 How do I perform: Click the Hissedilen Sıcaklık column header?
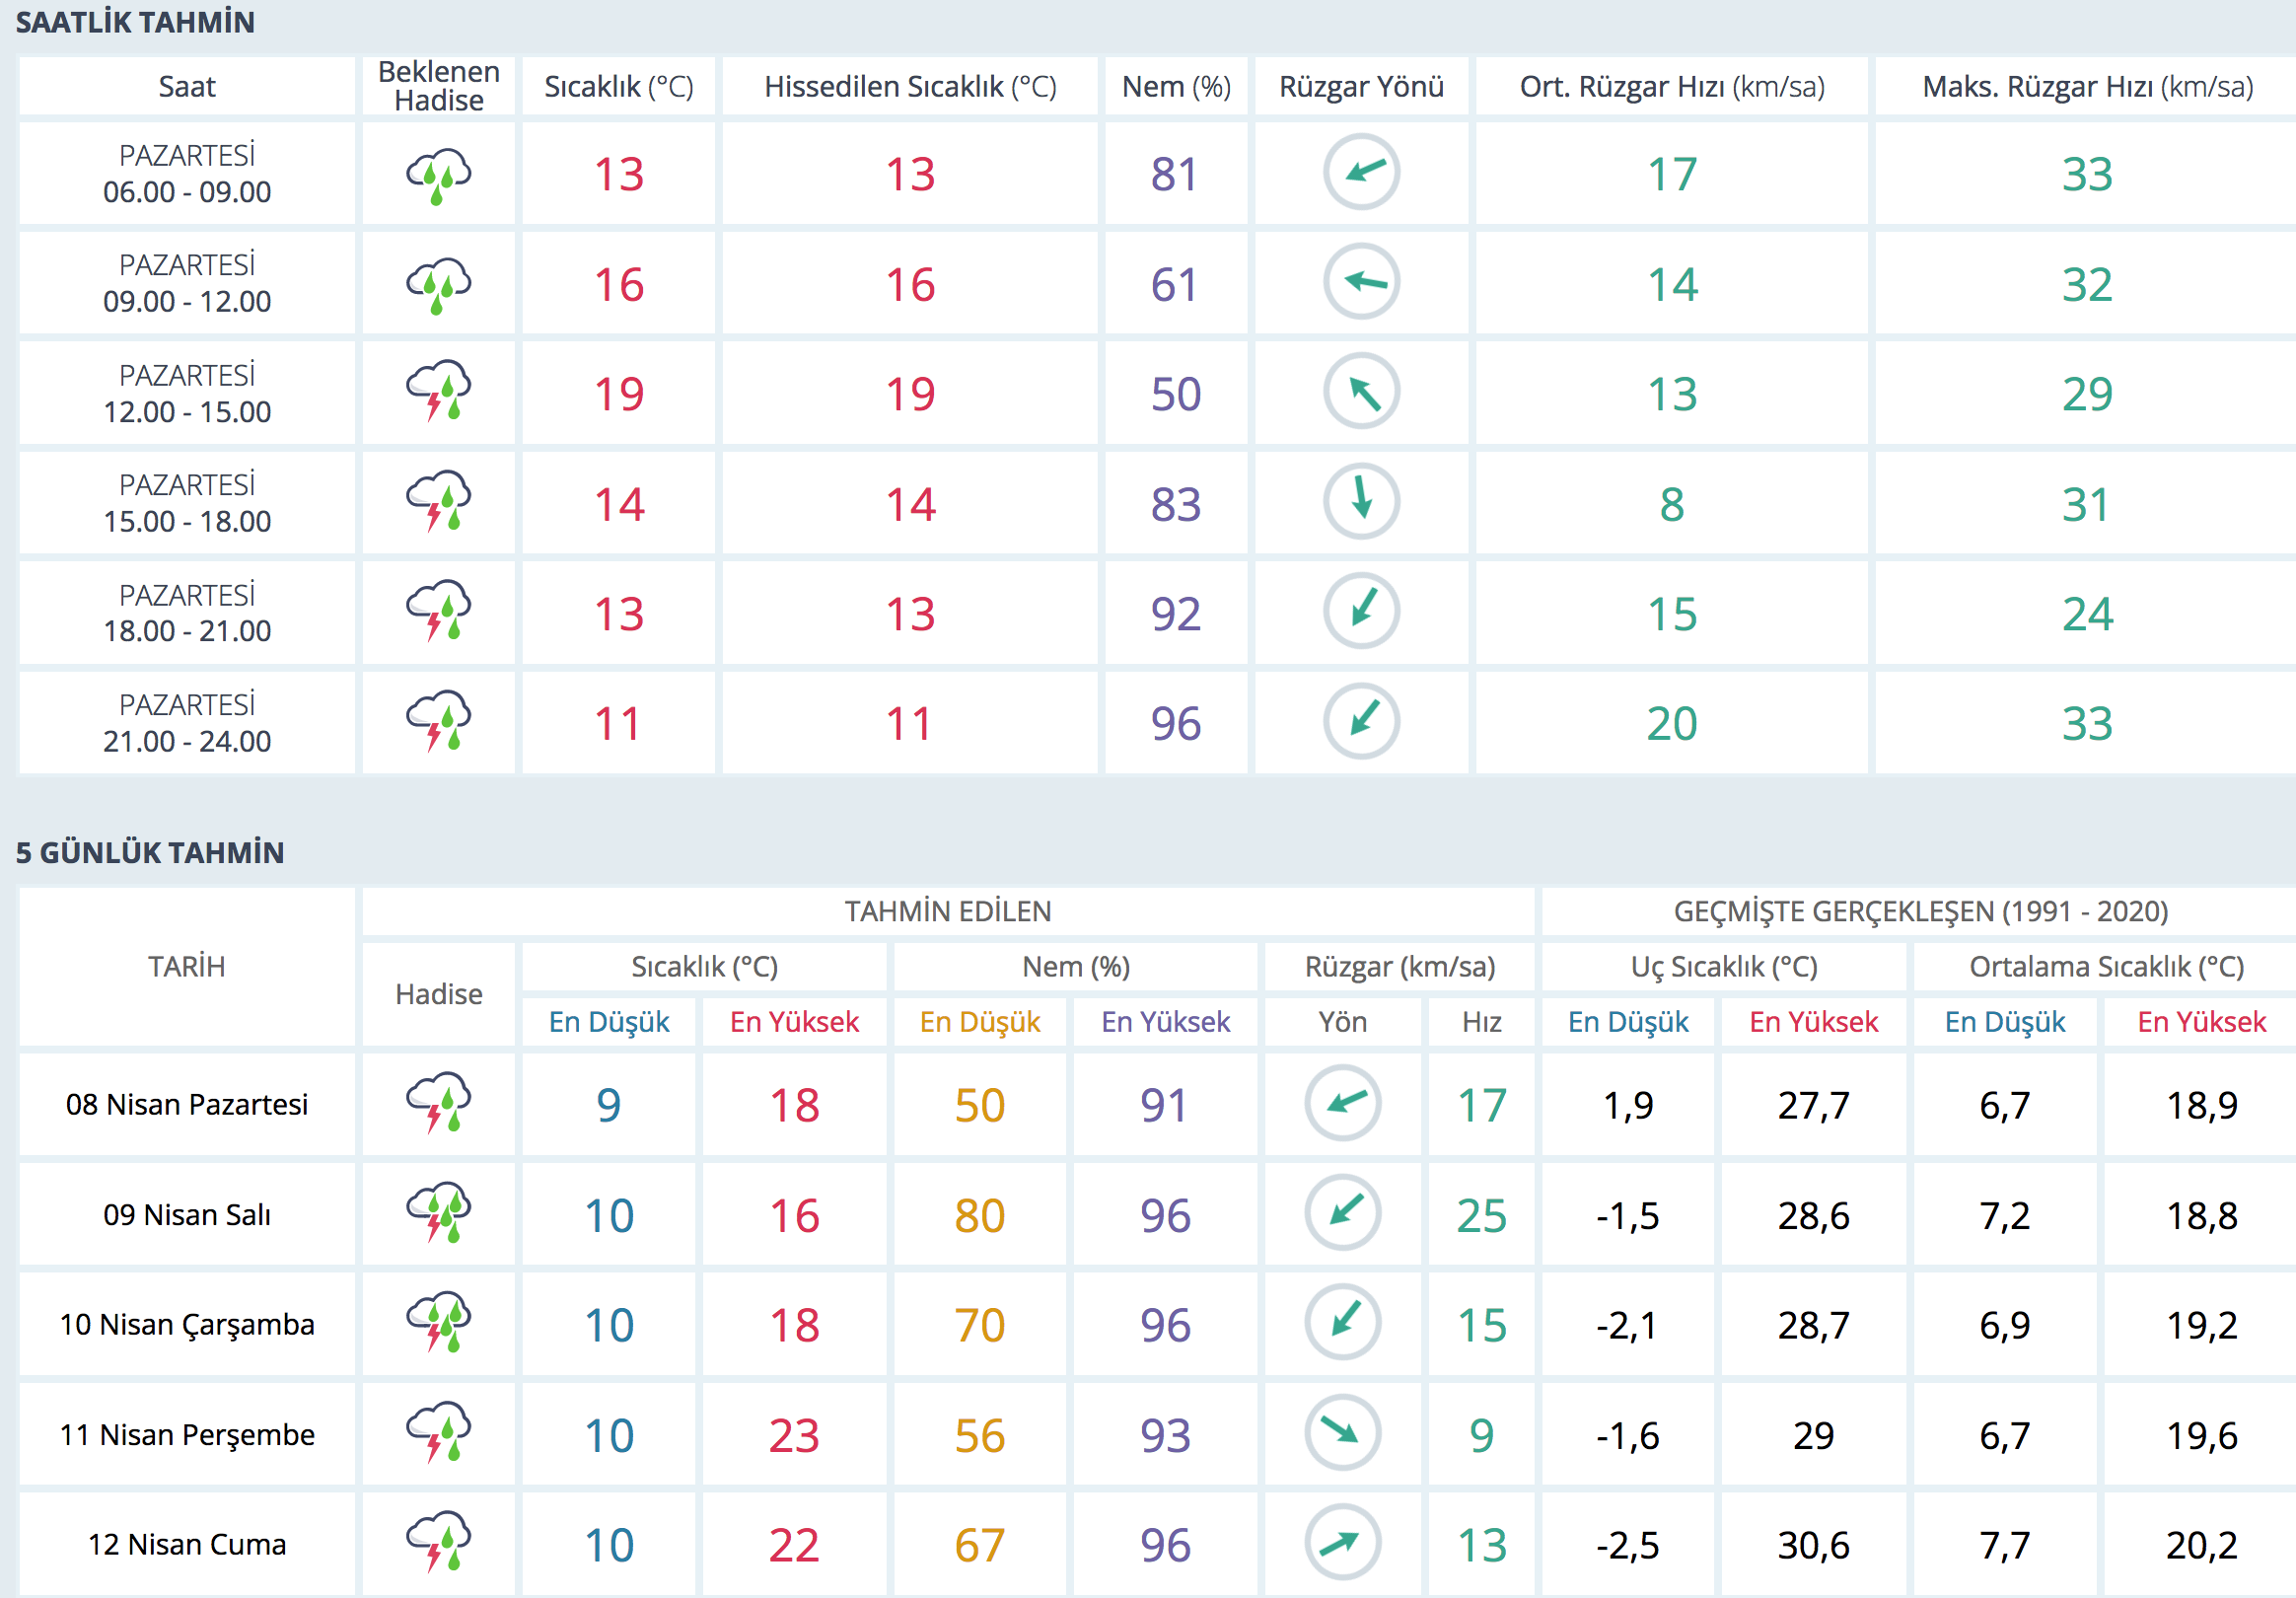pos(910,87)
